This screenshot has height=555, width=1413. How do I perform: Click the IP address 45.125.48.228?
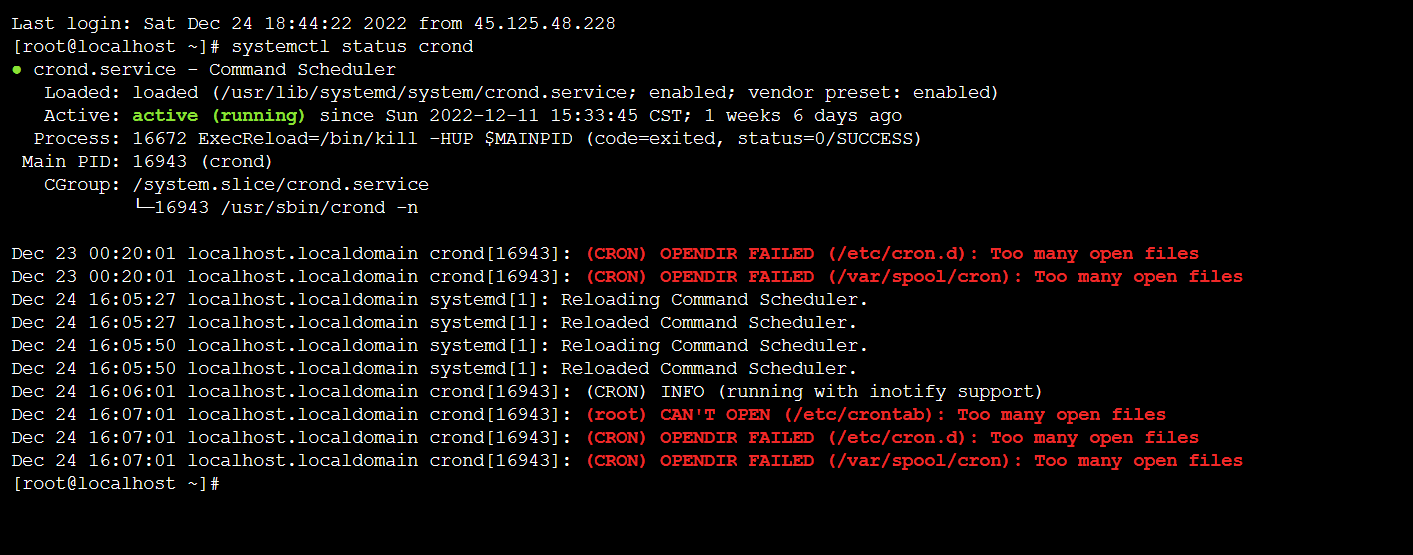point(538,23)
